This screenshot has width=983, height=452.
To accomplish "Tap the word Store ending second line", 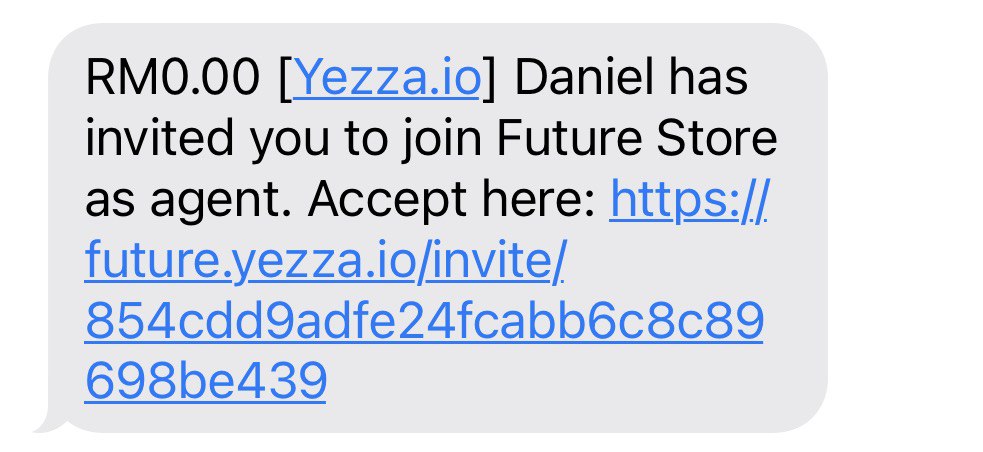I will pos(716,138).
